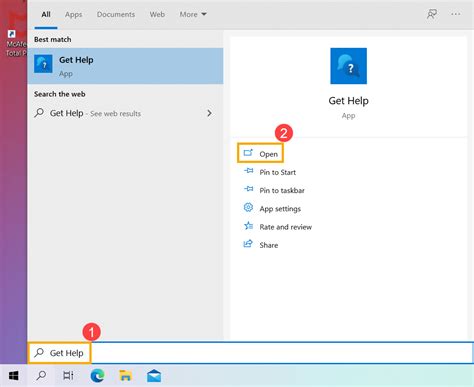Viewport: 474px width, 387px height.
Task: Expand the More dropdown
Action: click(x=193, y=15)
